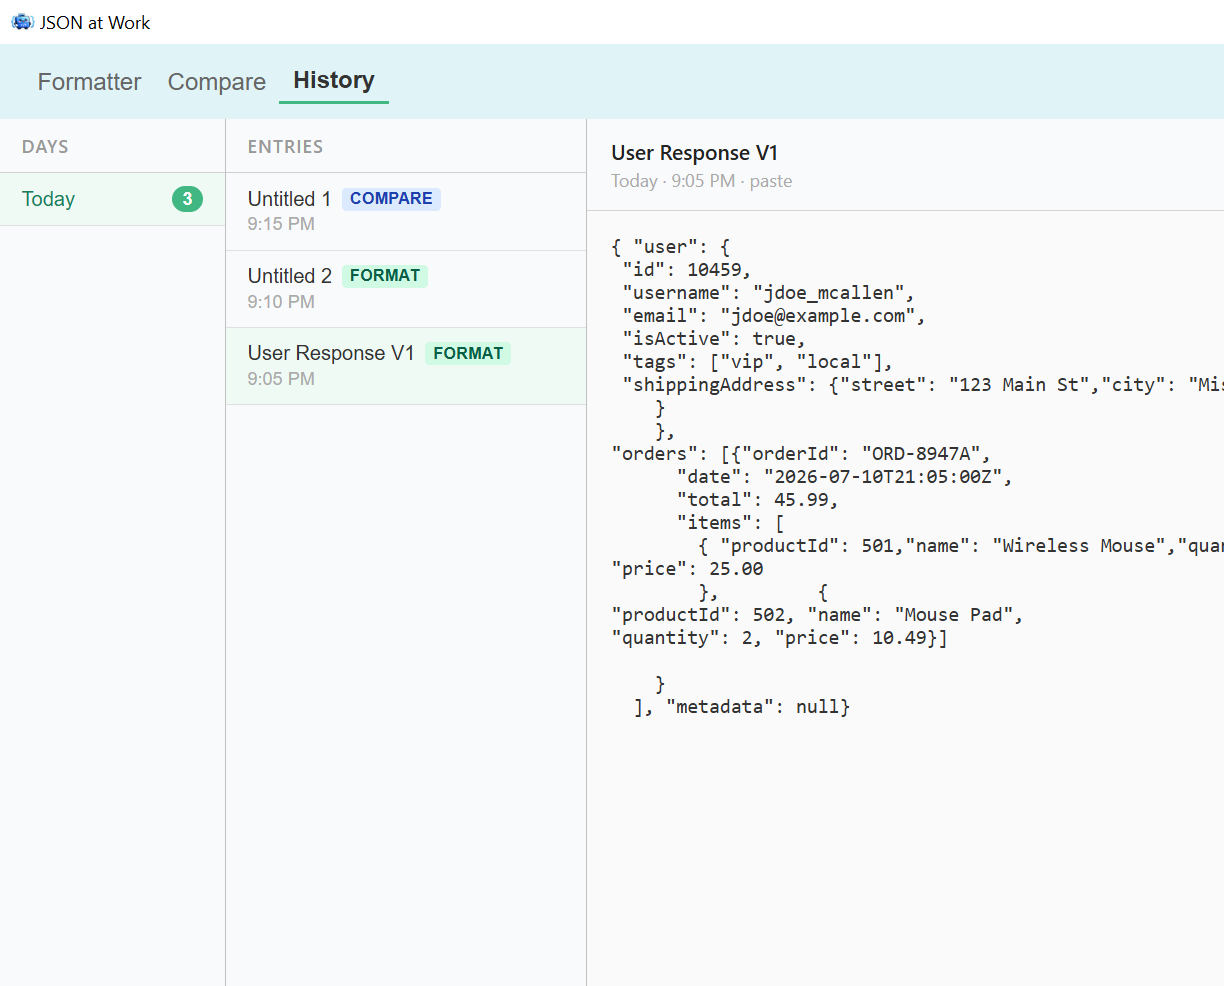Click COMPARE badge on Untitled 1
This screenshot has width=1224, height=986.
pos(391,198)
